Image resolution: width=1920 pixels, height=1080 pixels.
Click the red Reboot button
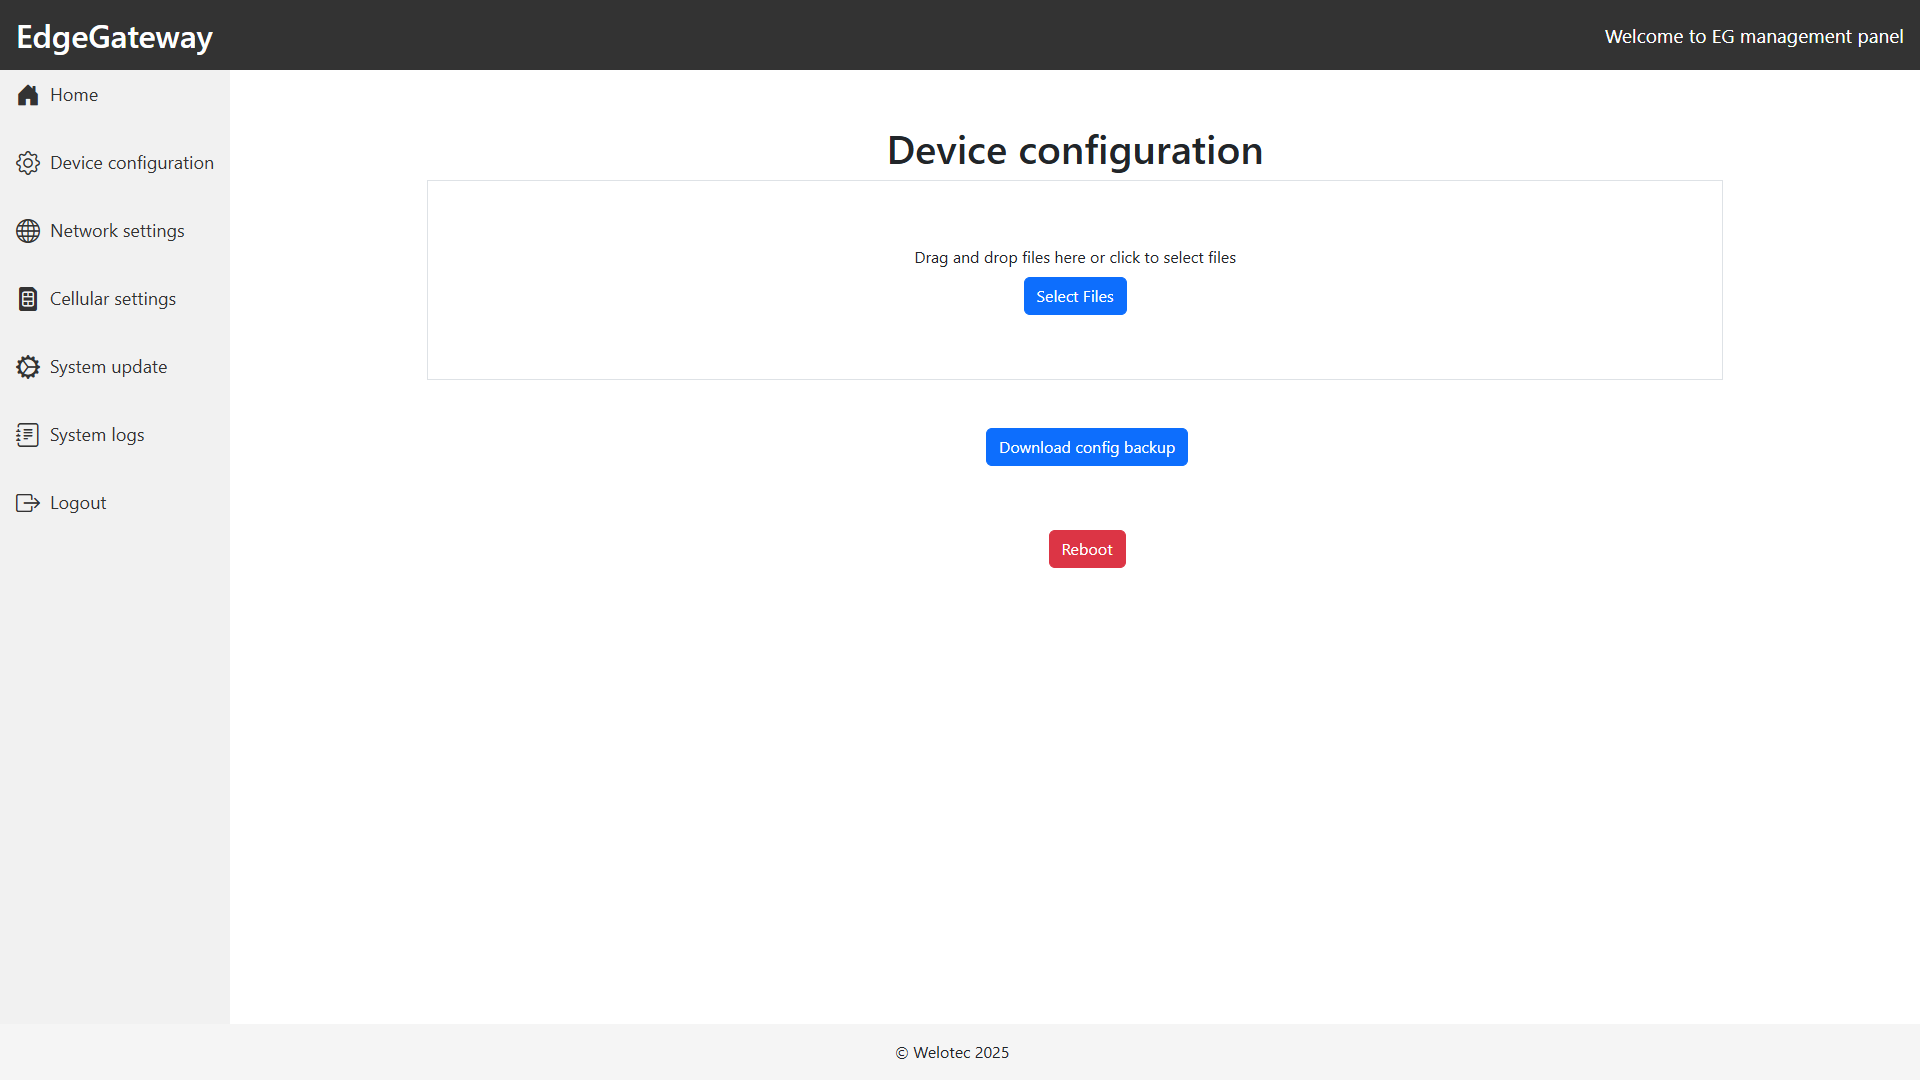[x=1087, y=549]
